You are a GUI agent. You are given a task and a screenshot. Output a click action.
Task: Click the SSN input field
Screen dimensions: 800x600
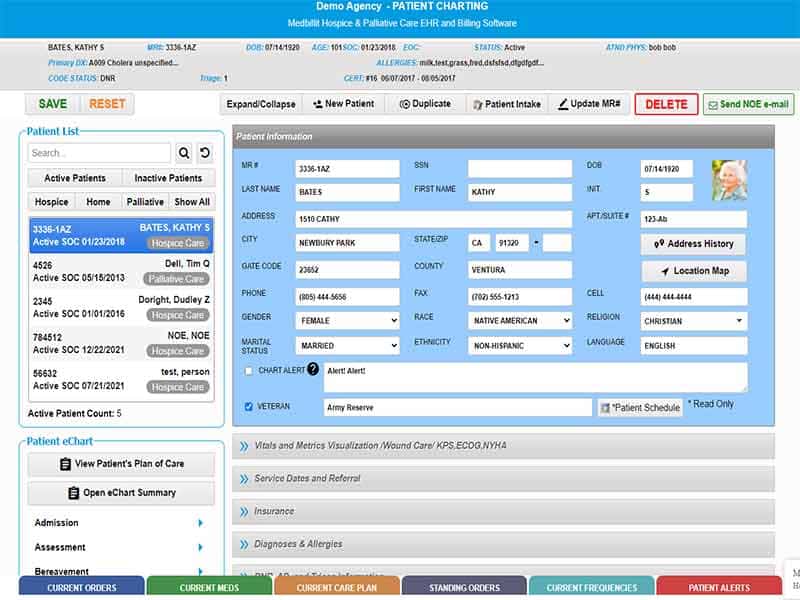pos(520,168)
